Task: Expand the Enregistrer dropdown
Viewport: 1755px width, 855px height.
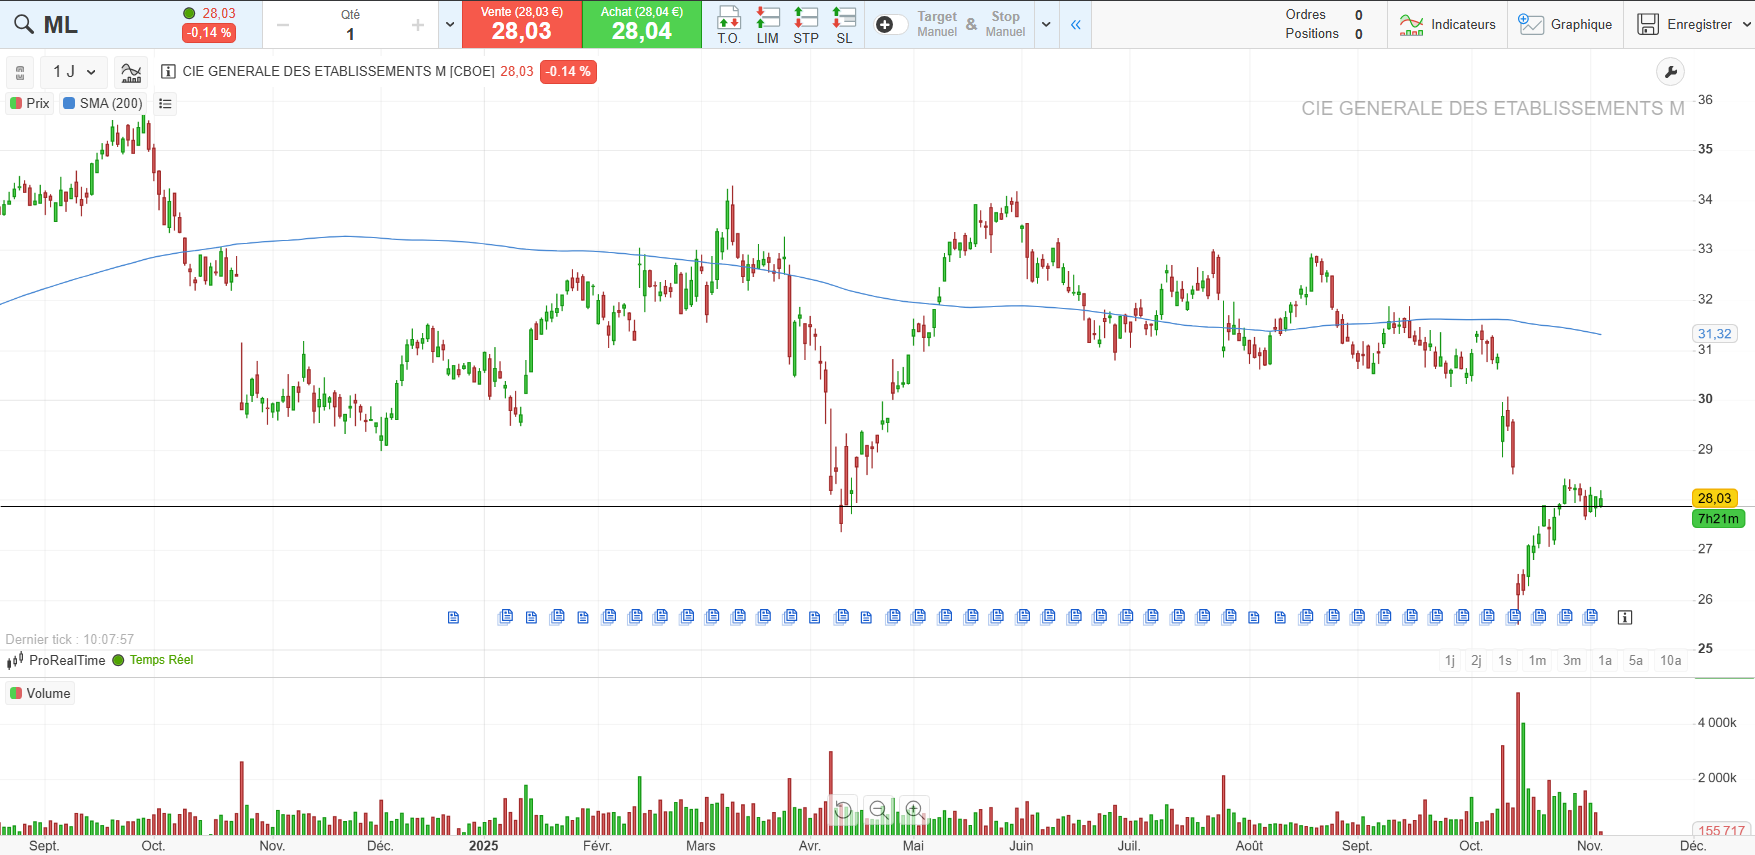Action: 1746,25
